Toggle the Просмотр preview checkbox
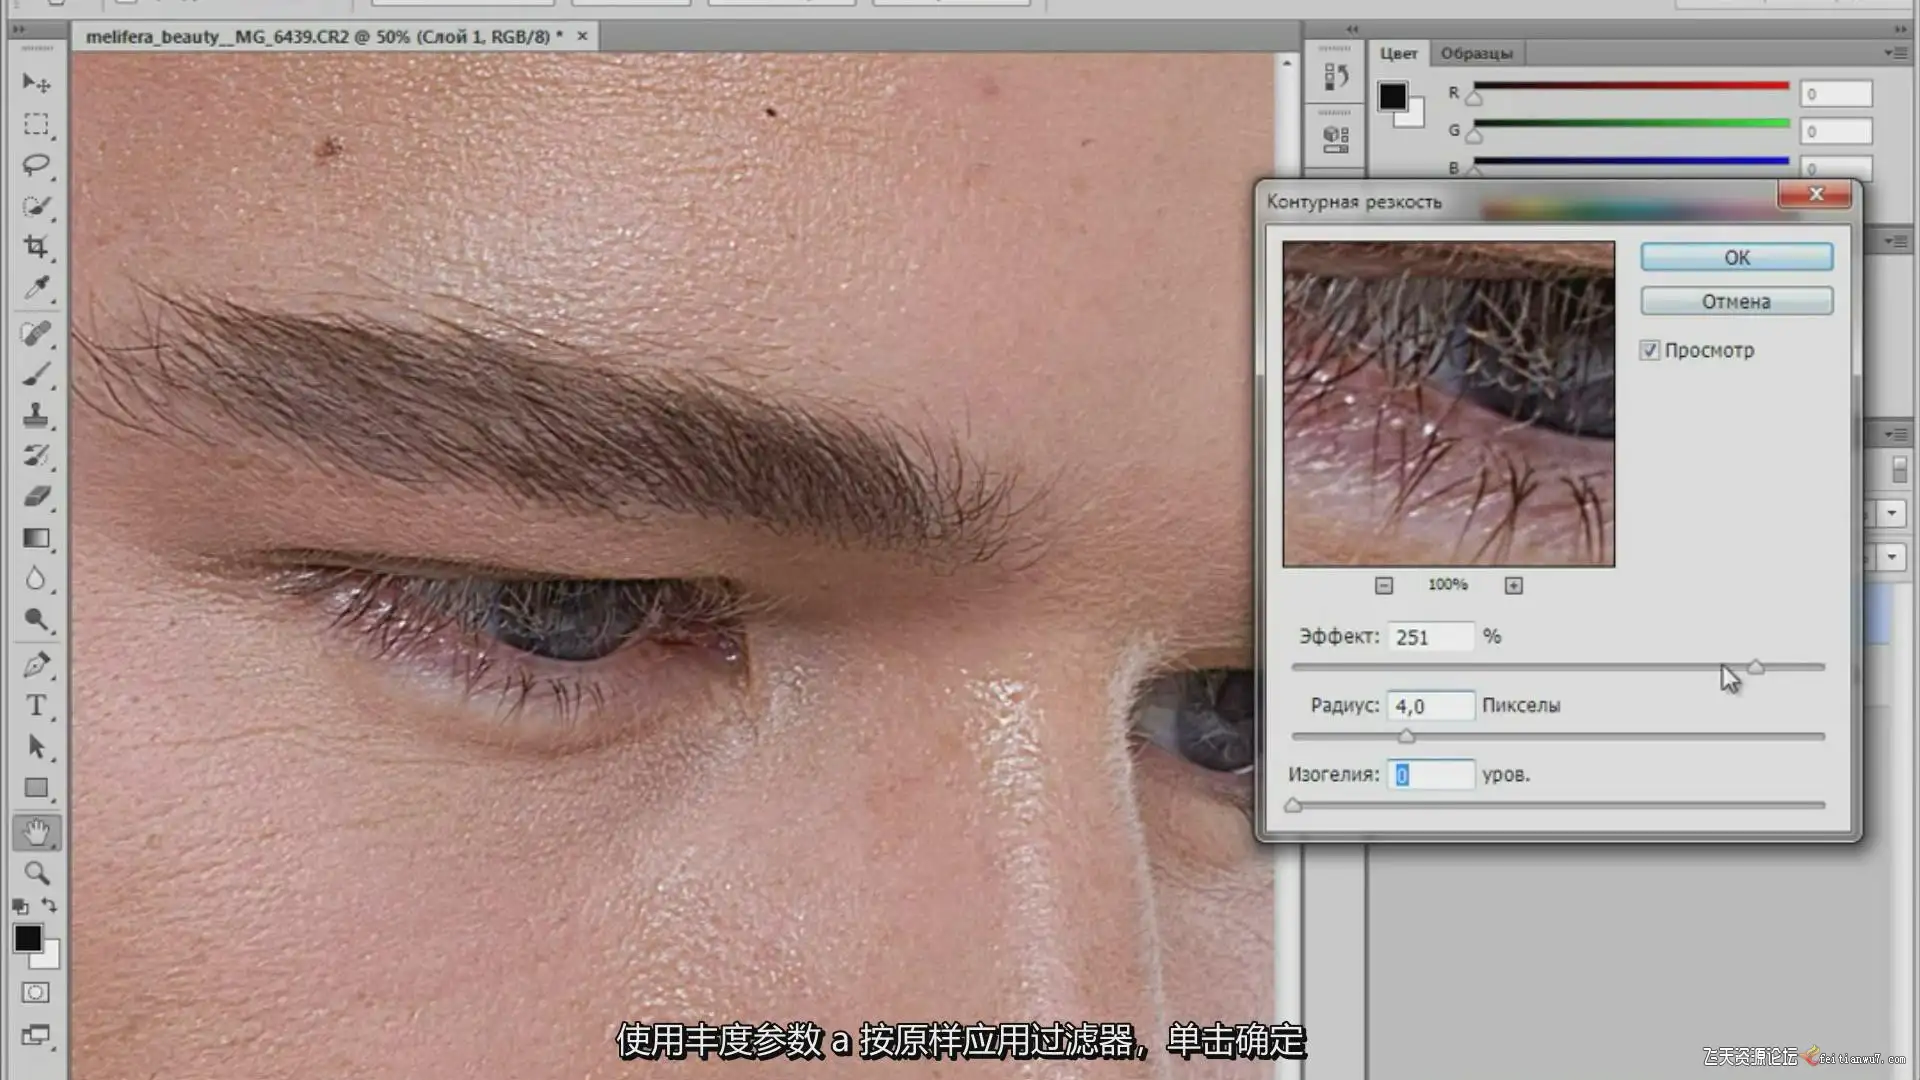1920x1080 pixels. (x=1649, y=350)
